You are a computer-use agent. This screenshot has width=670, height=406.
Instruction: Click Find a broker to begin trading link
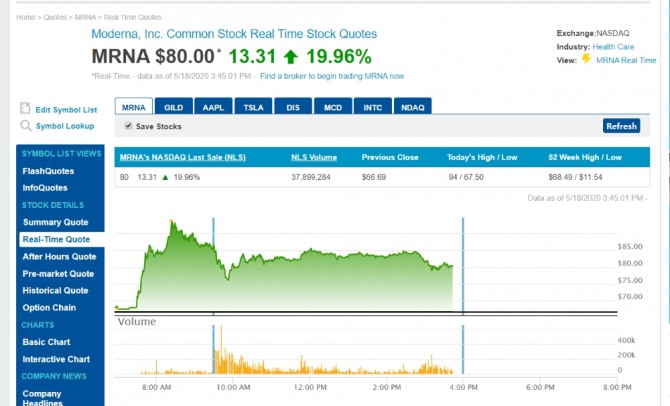(332, 76)
